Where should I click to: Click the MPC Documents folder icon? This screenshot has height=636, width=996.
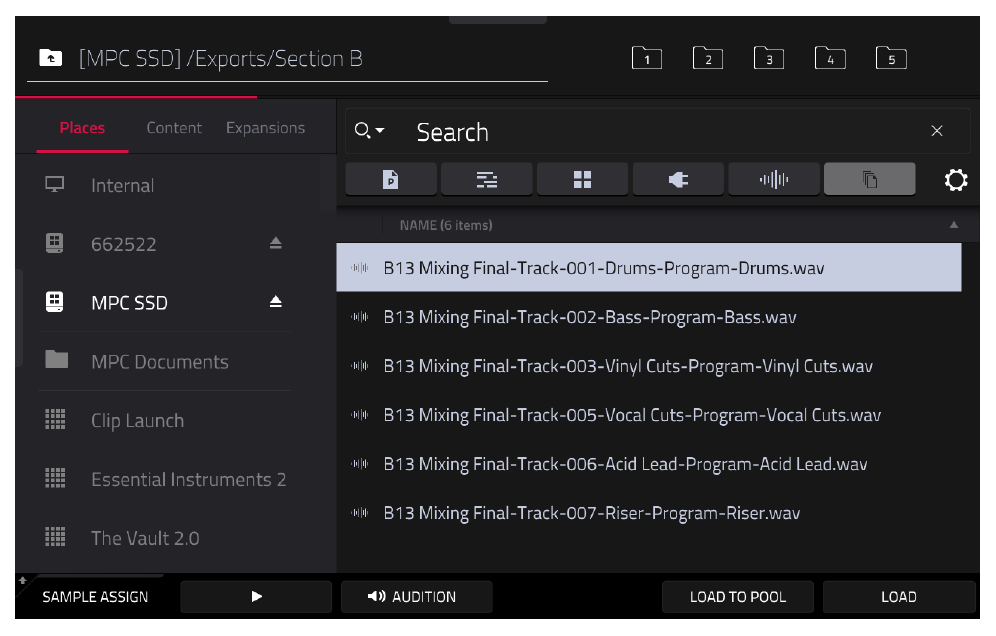pyautogui.click(x=57, y=360)
